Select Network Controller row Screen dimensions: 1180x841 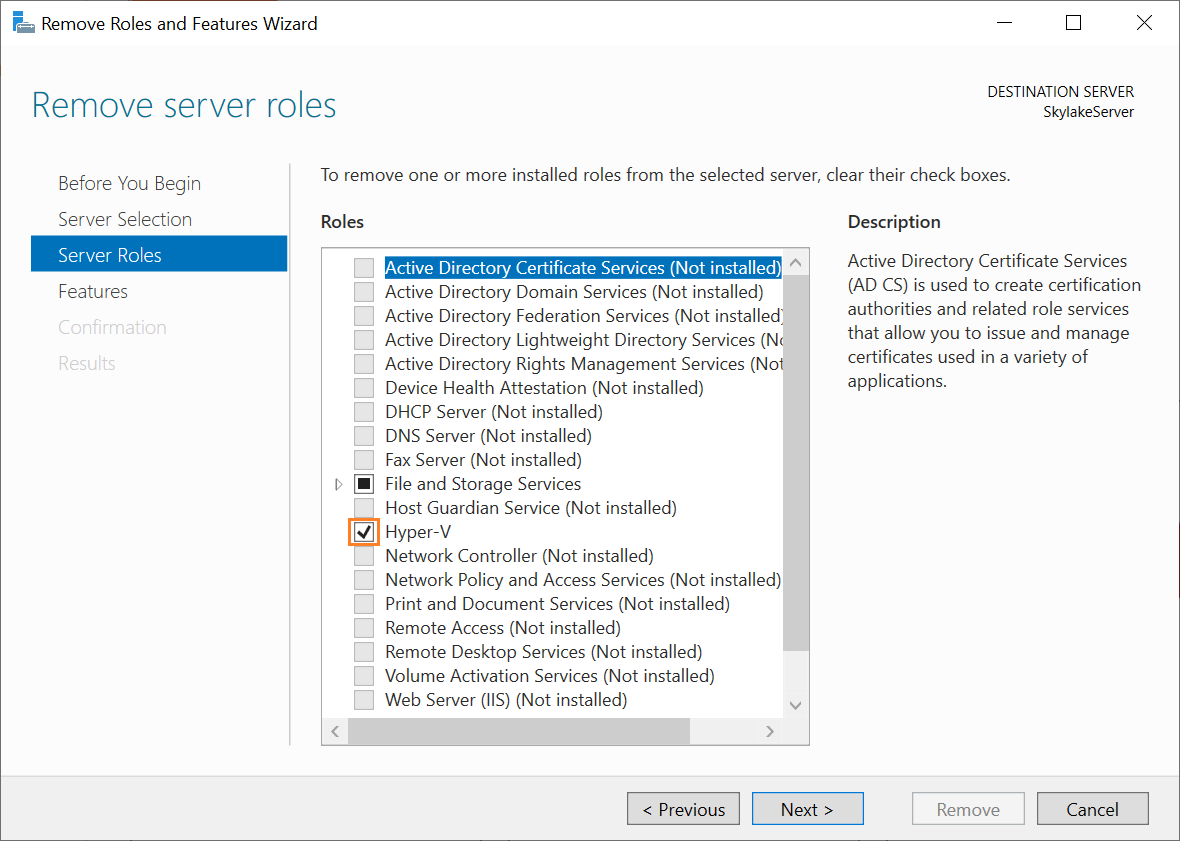(519, 556)
